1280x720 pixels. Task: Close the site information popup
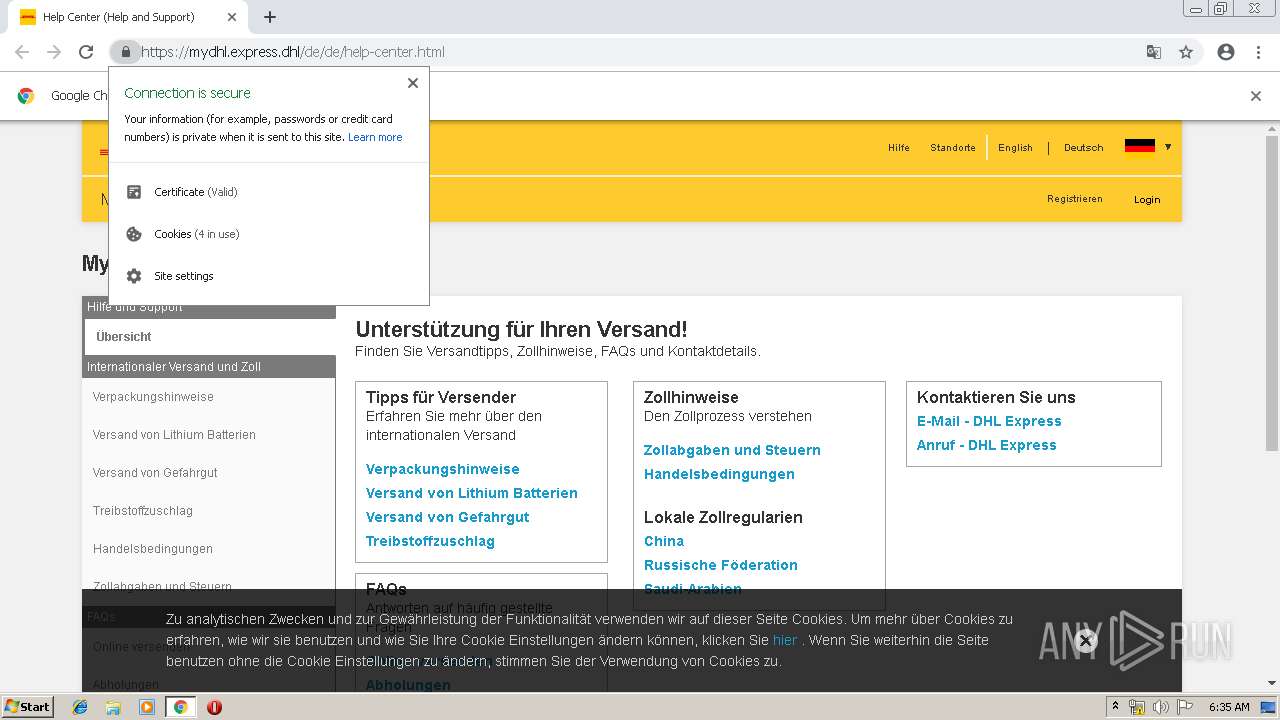coord(413,83)
